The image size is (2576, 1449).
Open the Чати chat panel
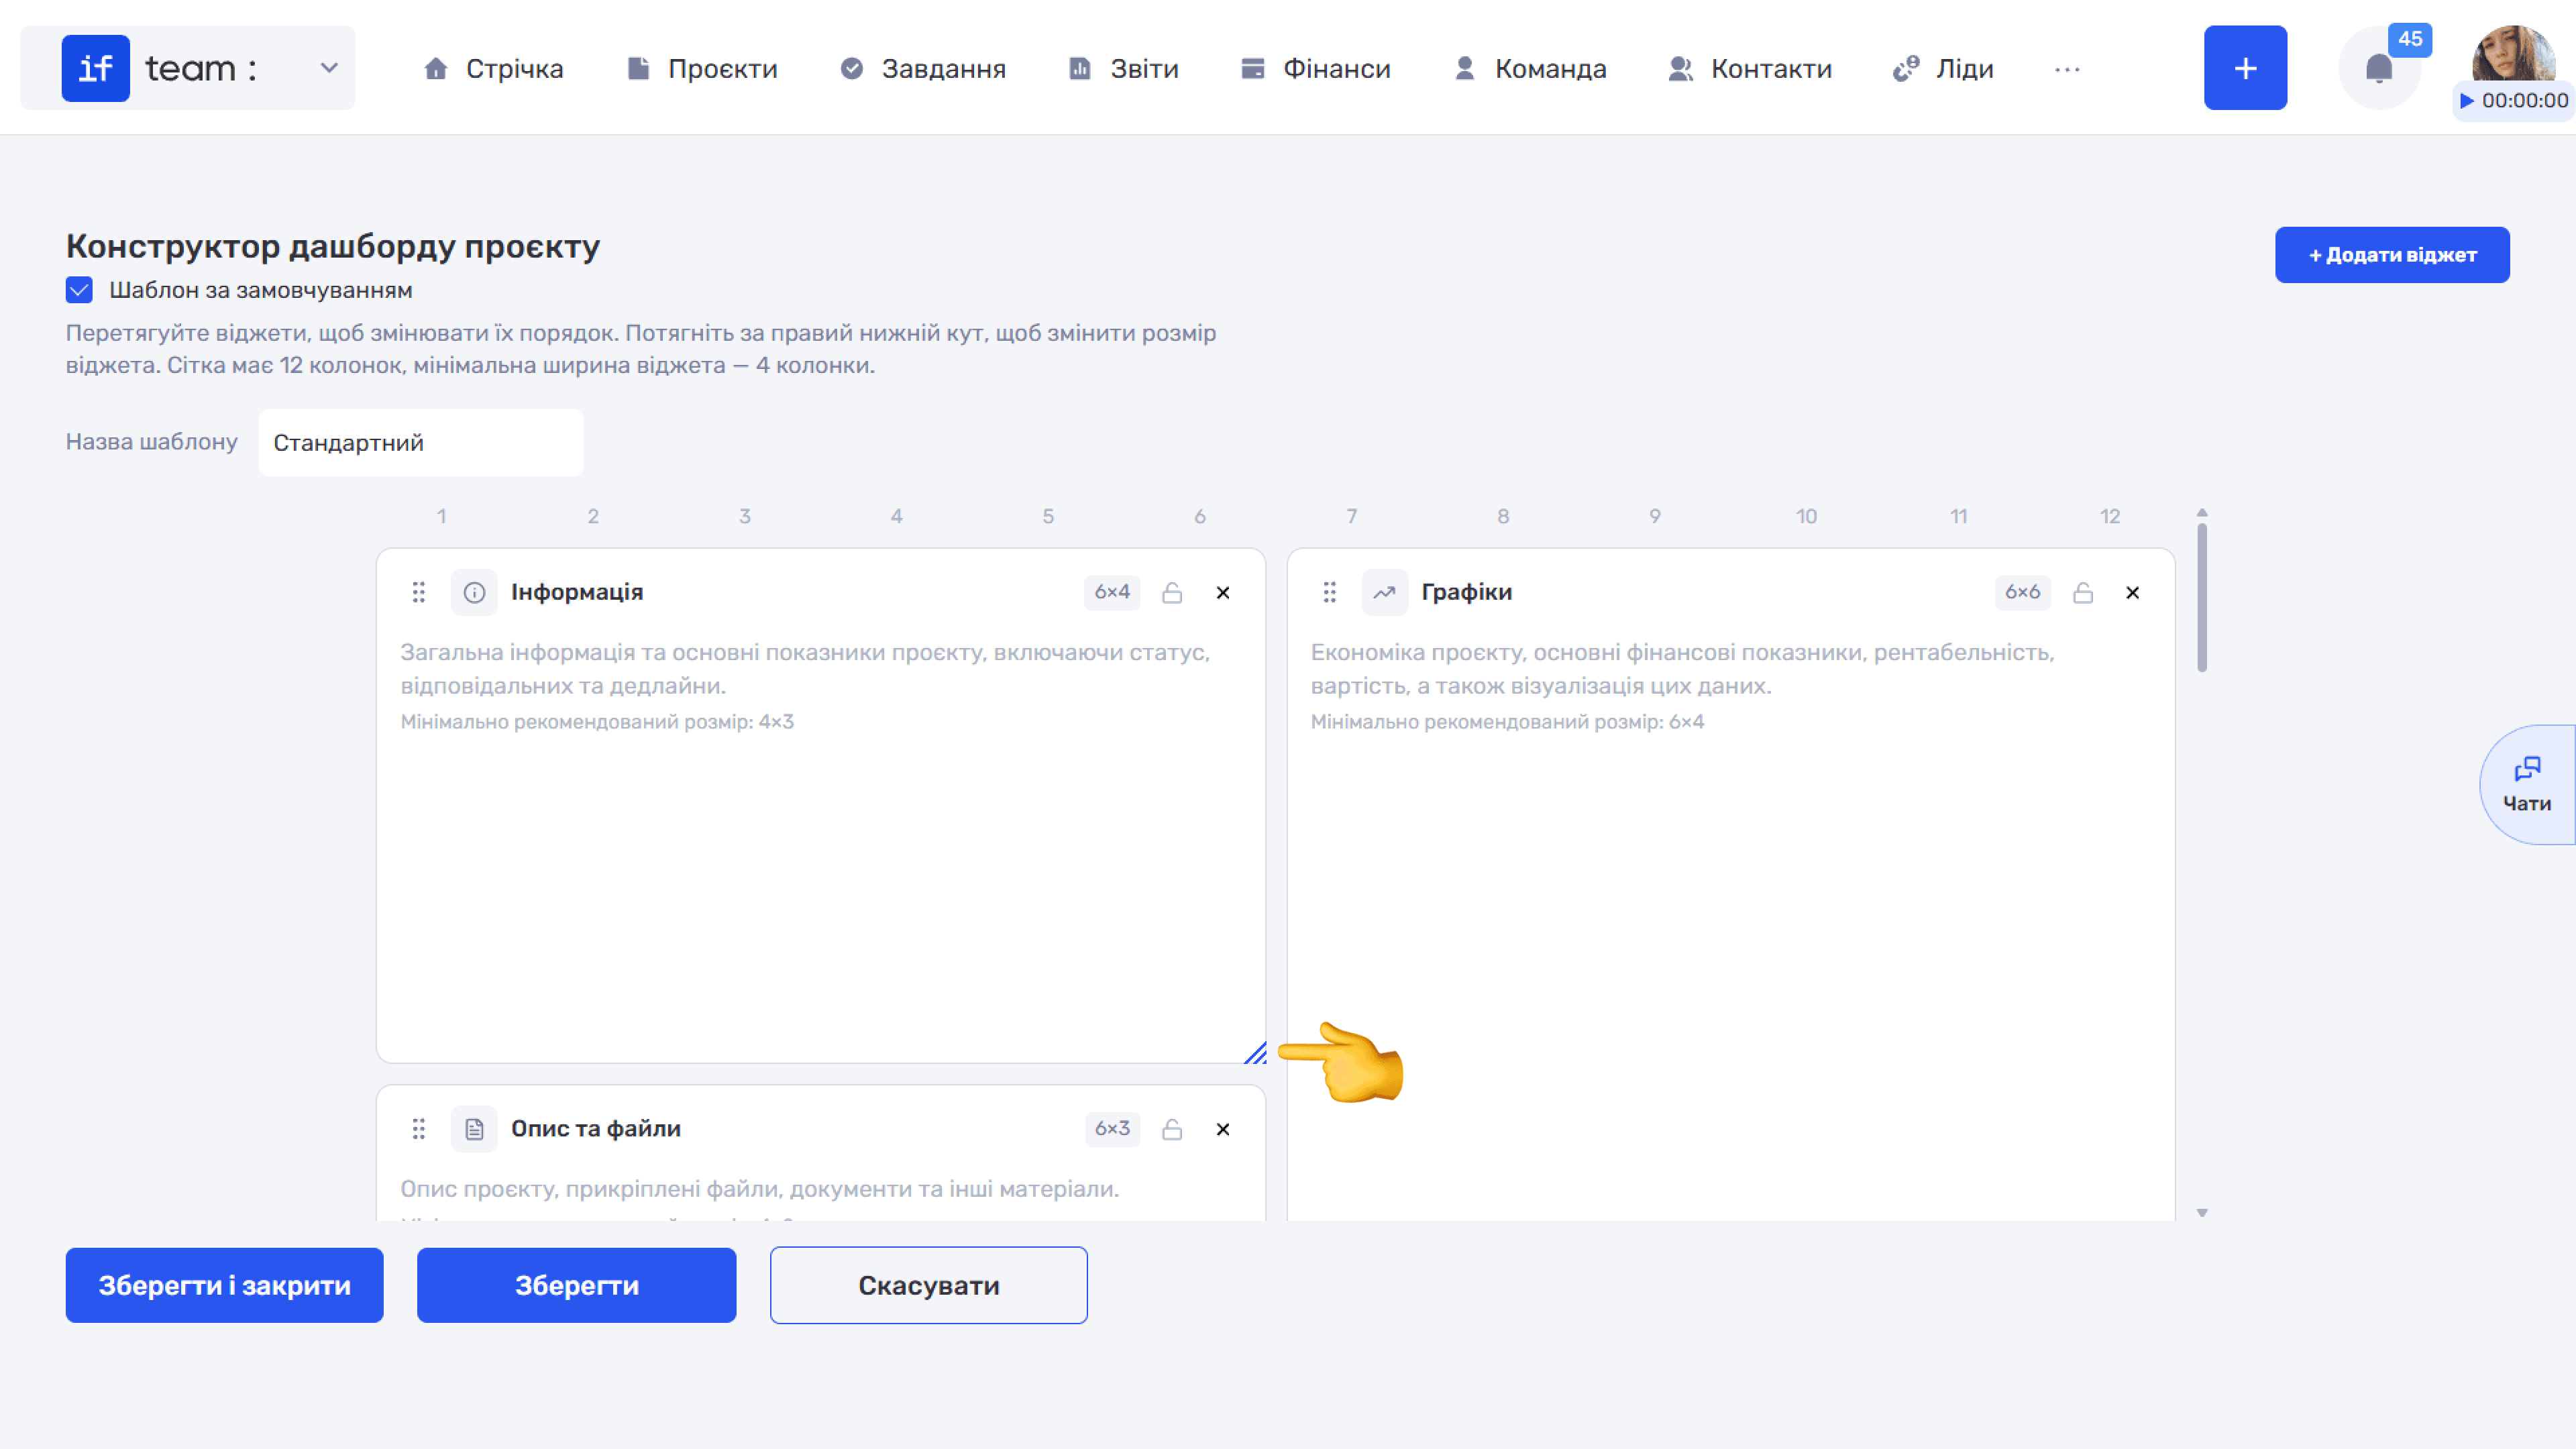point(2527,785)
